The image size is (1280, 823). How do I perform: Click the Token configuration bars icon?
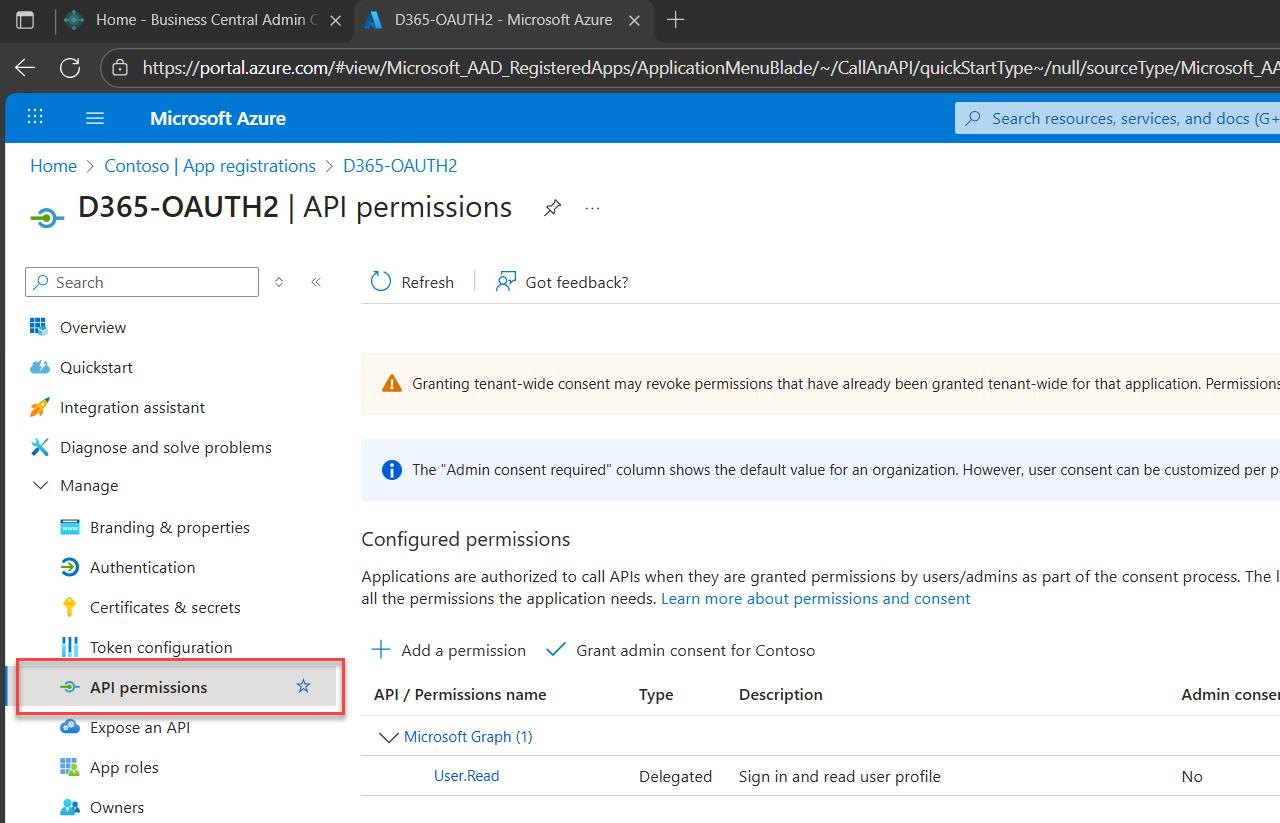click(69, 647)
